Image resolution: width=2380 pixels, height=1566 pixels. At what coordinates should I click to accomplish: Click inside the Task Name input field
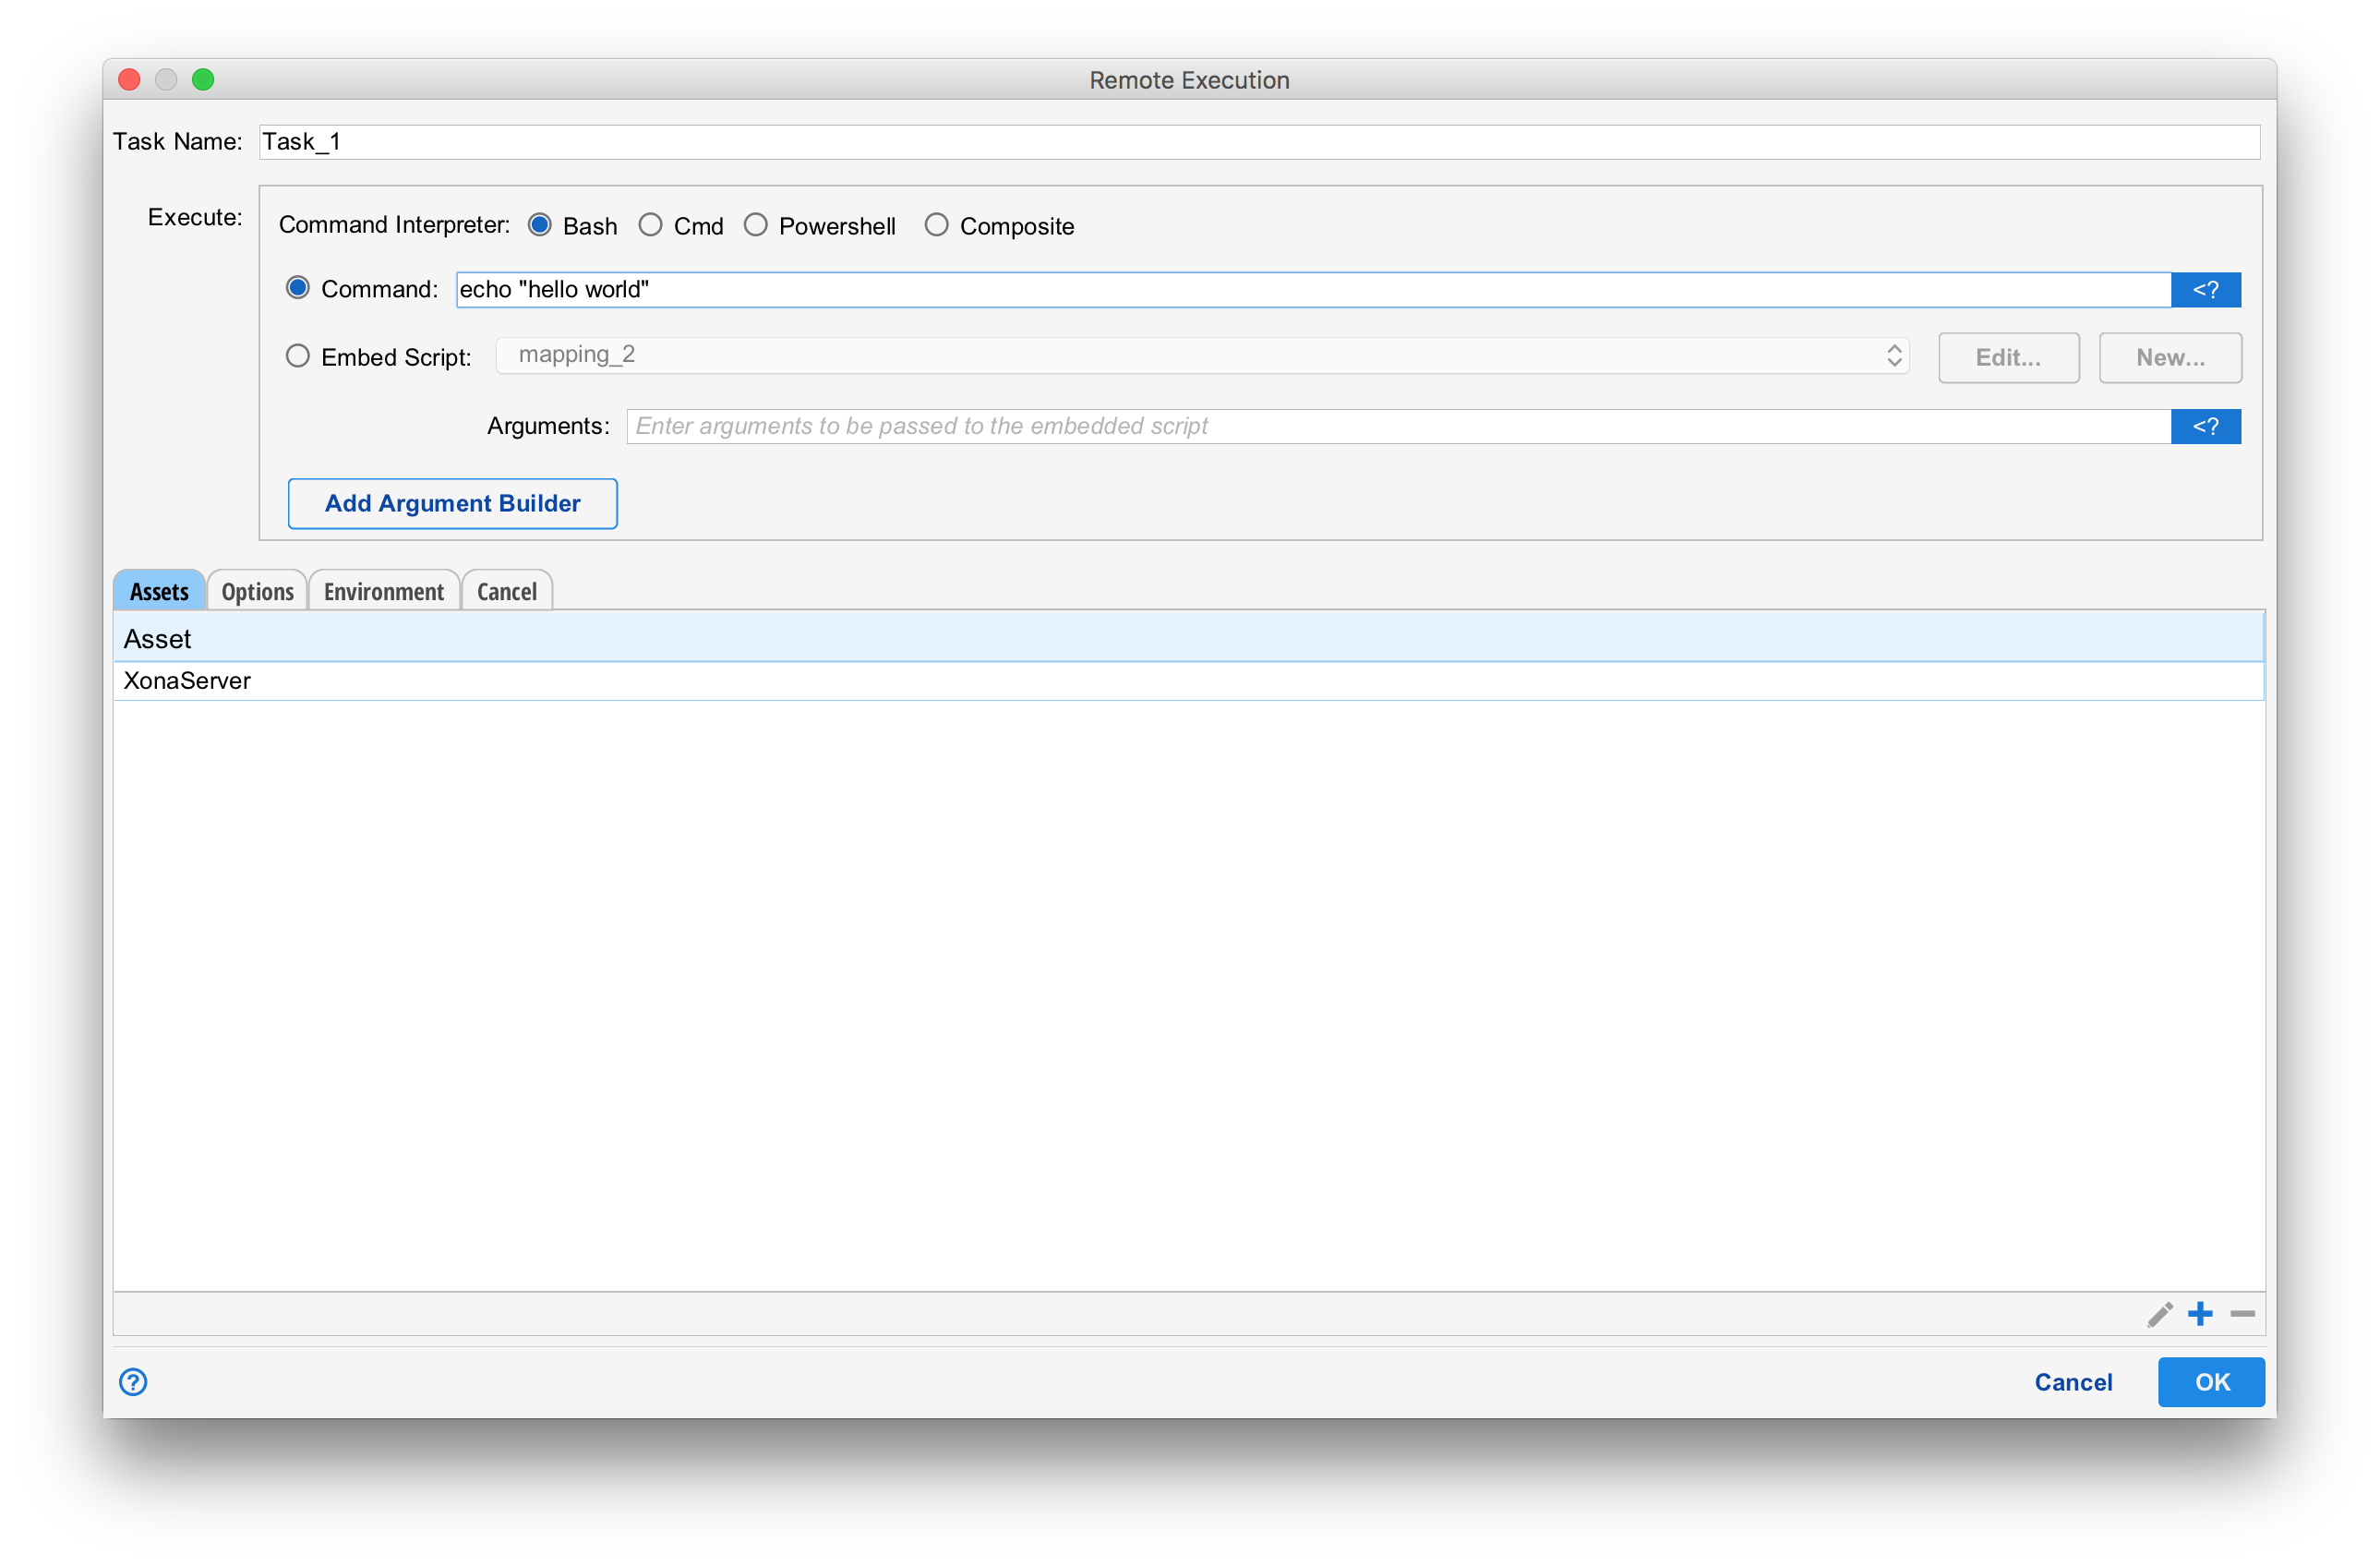[700, 141]
